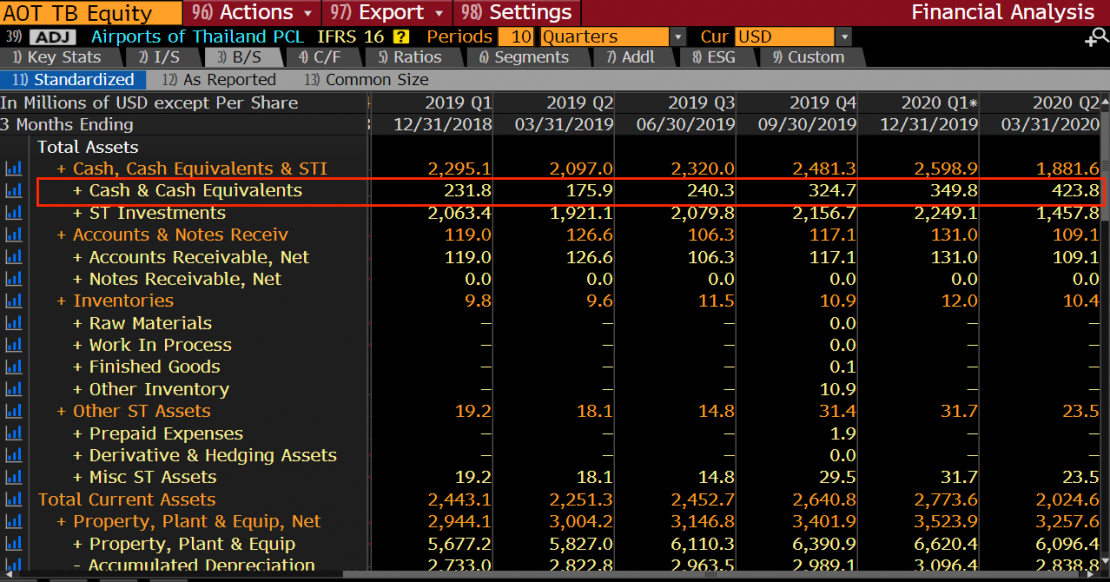Expand the Quarters period type dropdown
The image size is (1110, 582).
click(x=678, y=37)
